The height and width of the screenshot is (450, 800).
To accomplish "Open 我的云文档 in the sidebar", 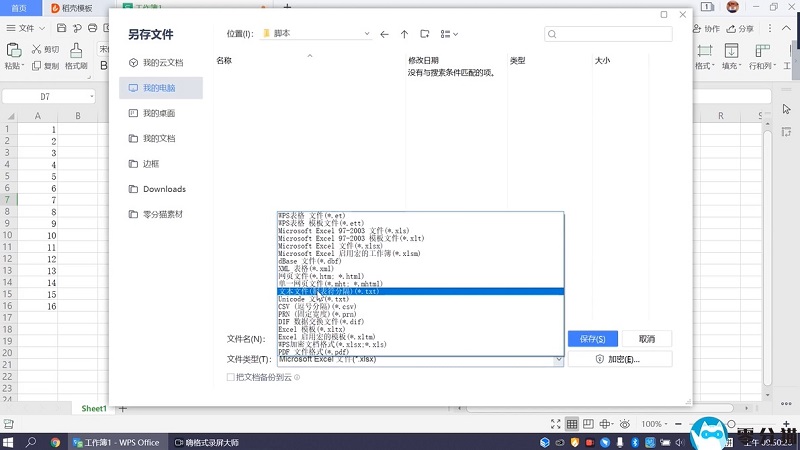I will pyautogui.click(x=162, y=62).
